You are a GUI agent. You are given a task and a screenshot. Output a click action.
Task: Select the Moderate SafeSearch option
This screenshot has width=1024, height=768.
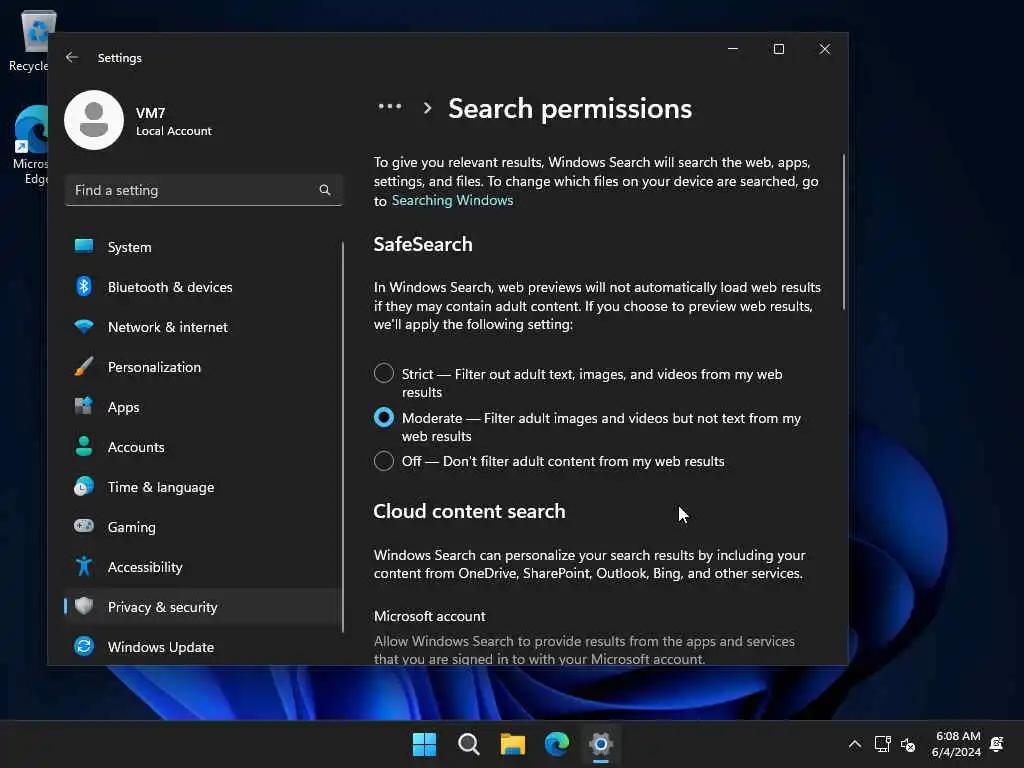[x=384, y=417]
